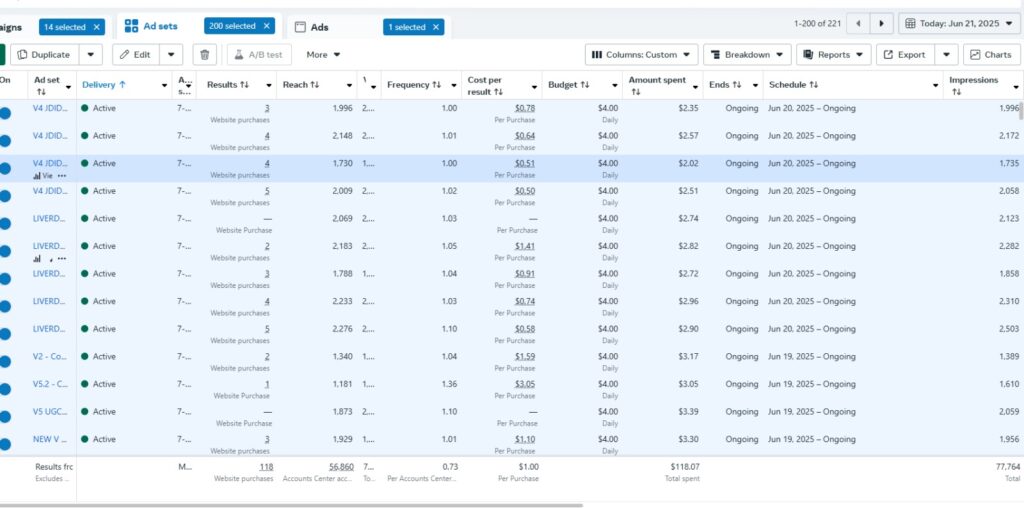Image resolution: width=1024 pixels, height=508 pixels.
Task: Click small edit pencil in LIVERD $2.82 row
Action: click(x=50, y=259)
